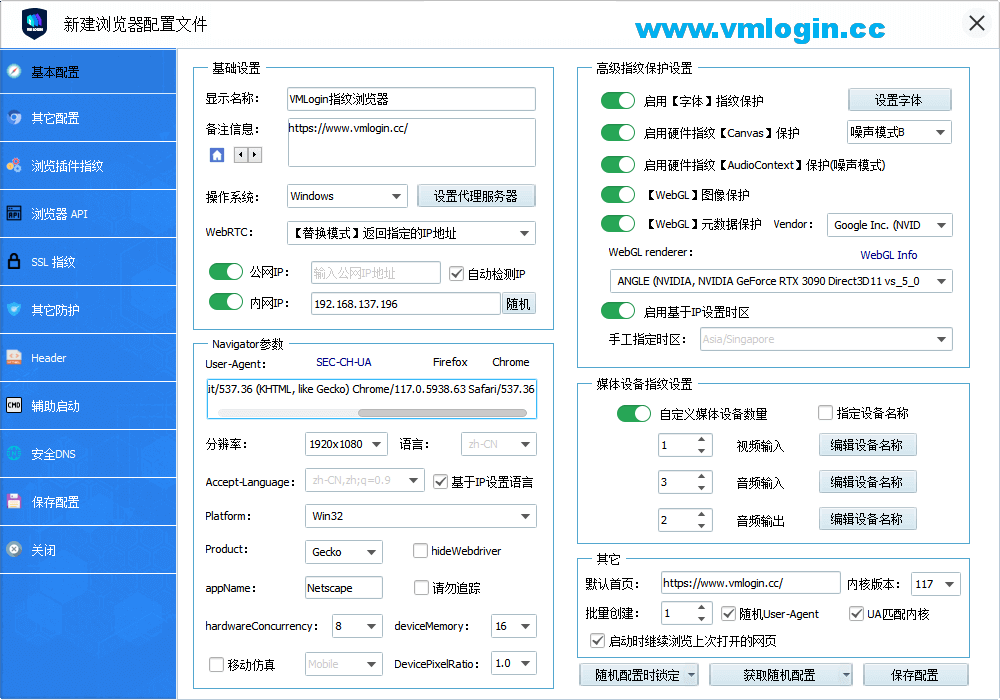Open 其它配置 section in sidebar

click(88, 118)
